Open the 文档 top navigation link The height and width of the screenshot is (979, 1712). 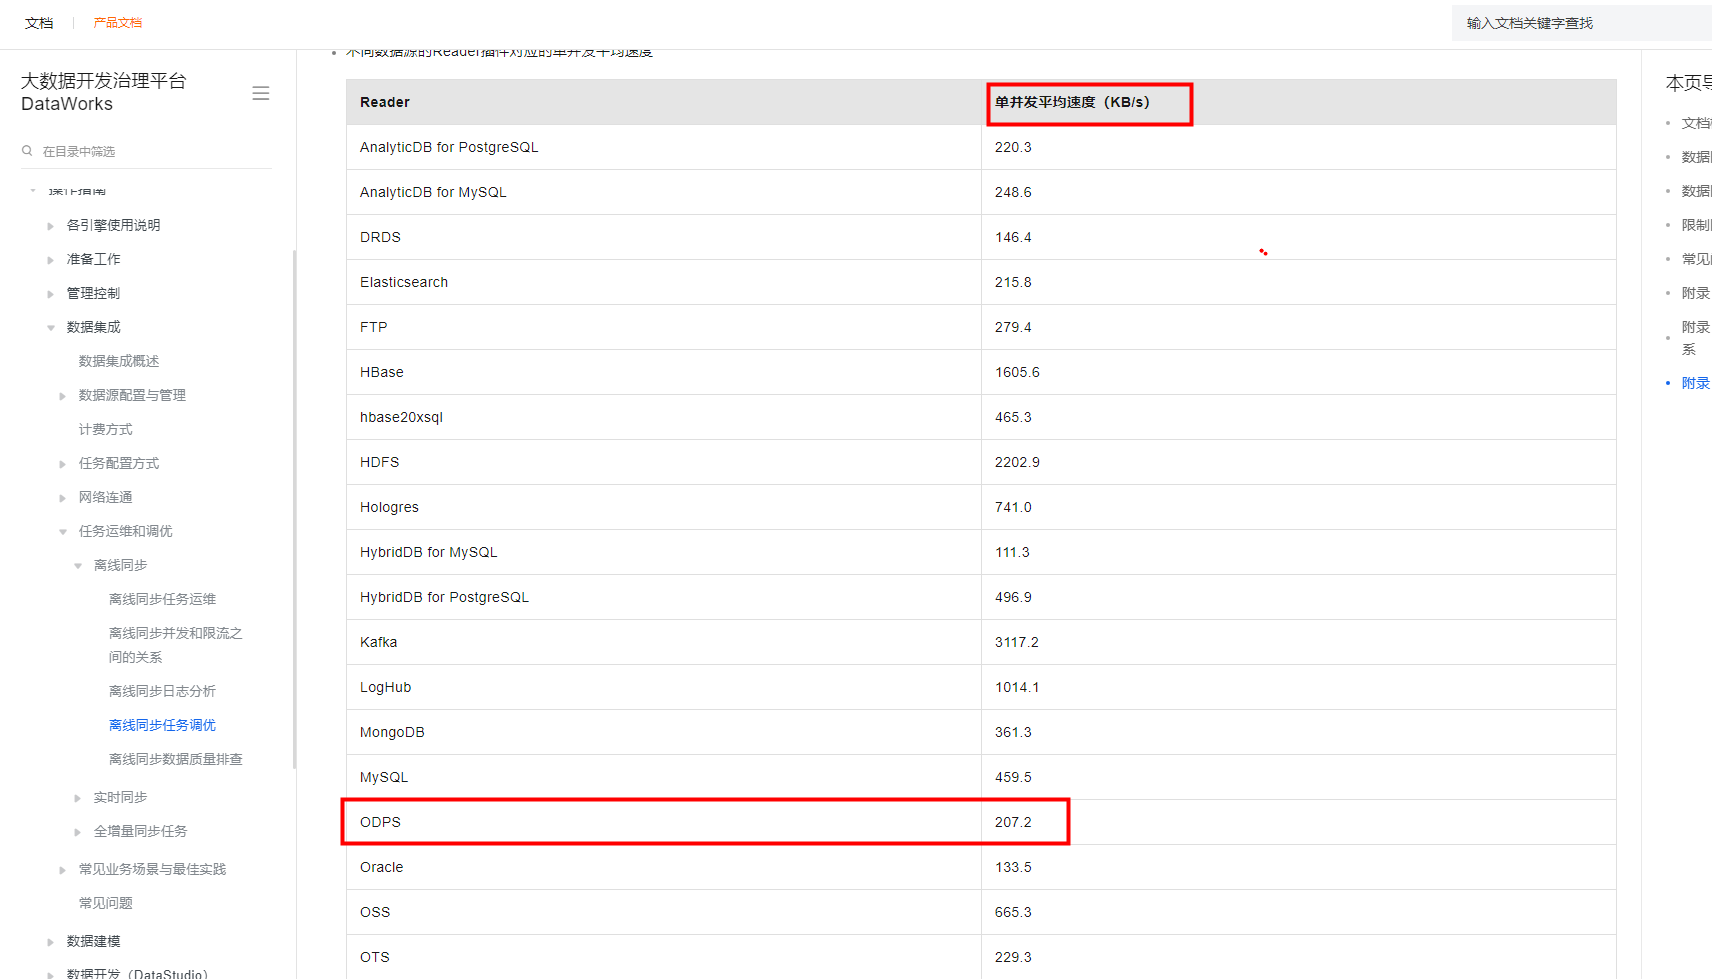coord(39,23)
